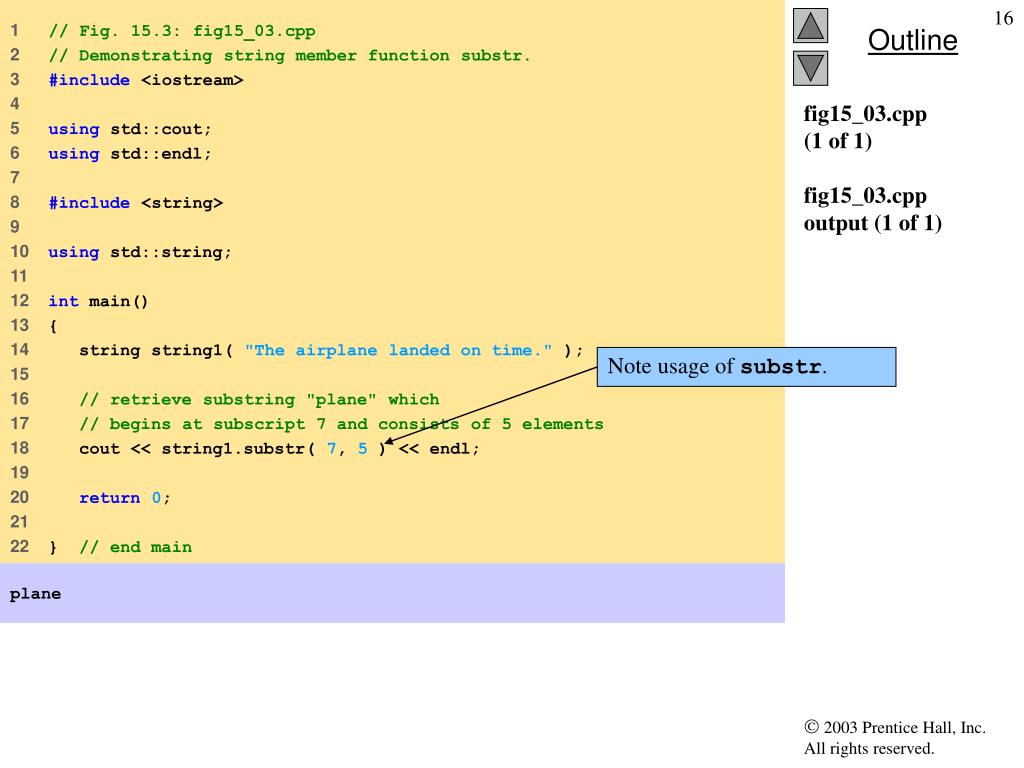Click the down triangle navigation icon
Image resolution: width=1024 pixels, height=768 pixels.
click(810, 68)
